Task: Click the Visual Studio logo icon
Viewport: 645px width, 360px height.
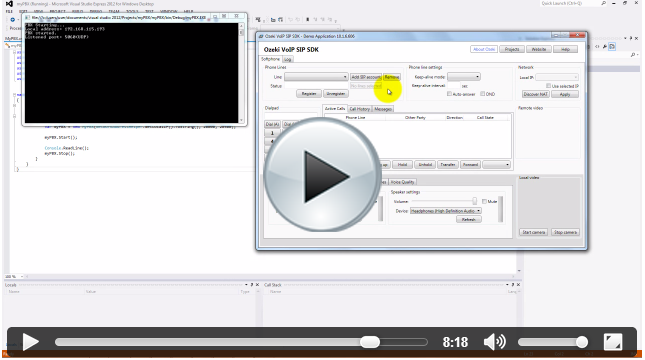Action: 9,4
